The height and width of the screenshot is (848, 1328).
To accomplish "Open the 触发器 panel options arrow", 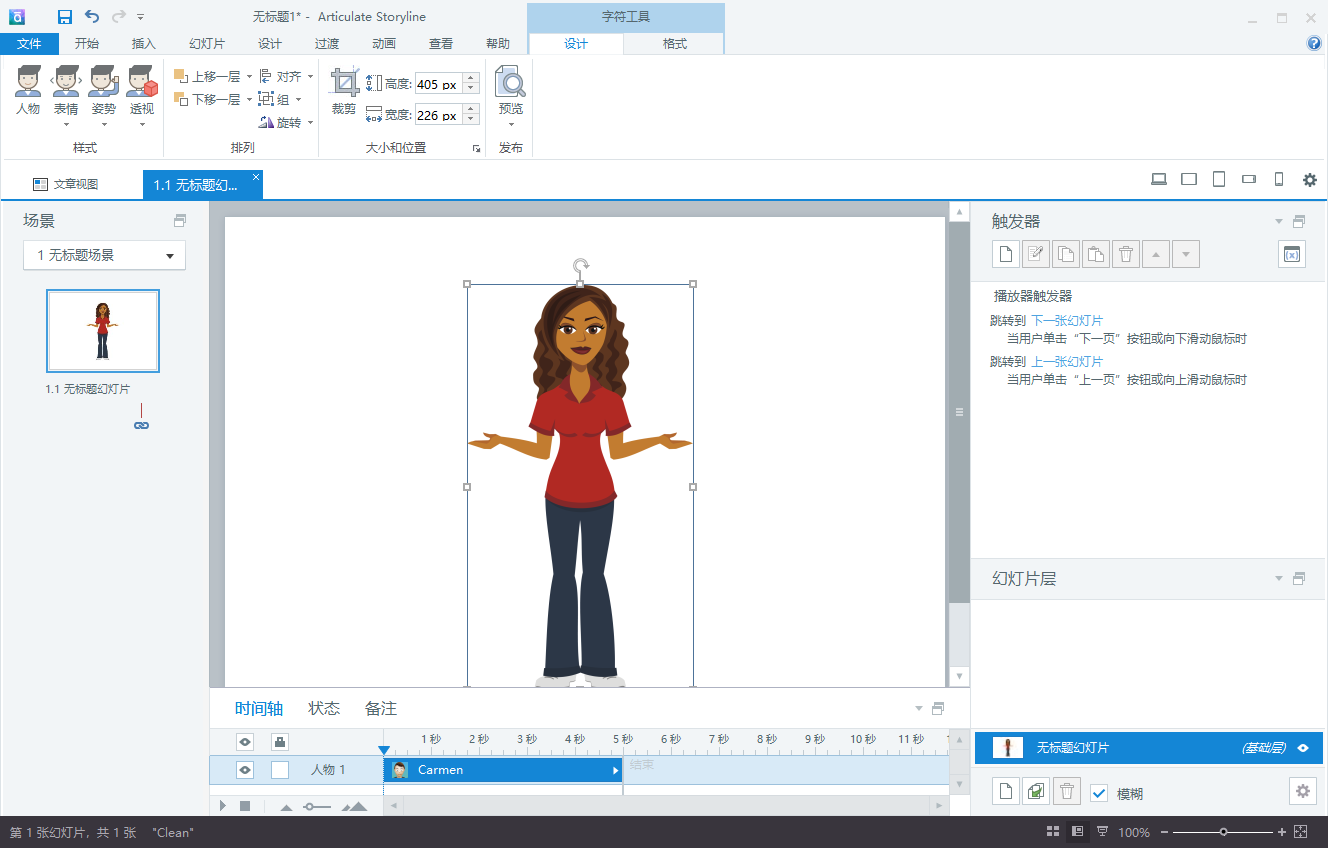I will click(x=1278, y=222).
